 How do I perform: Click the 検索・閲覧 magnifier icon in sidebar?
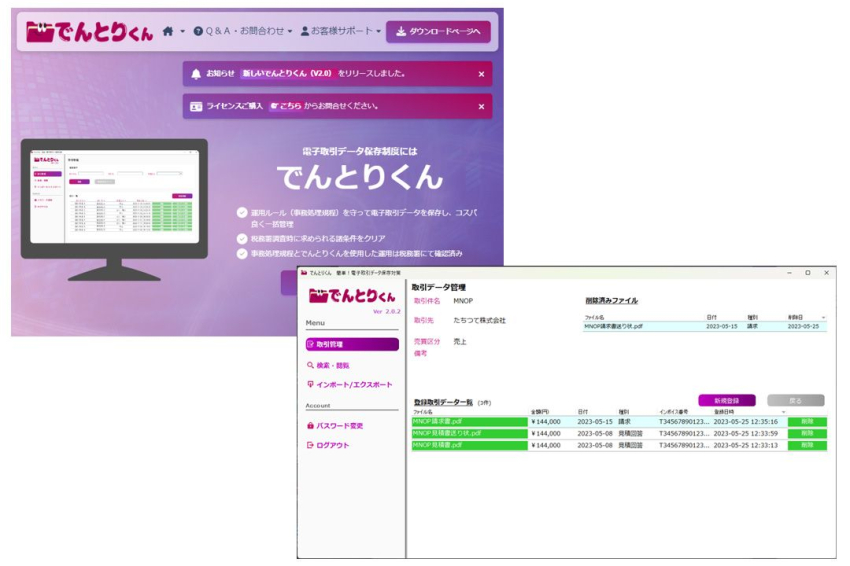pyautogui.click(x=311, y=365)
